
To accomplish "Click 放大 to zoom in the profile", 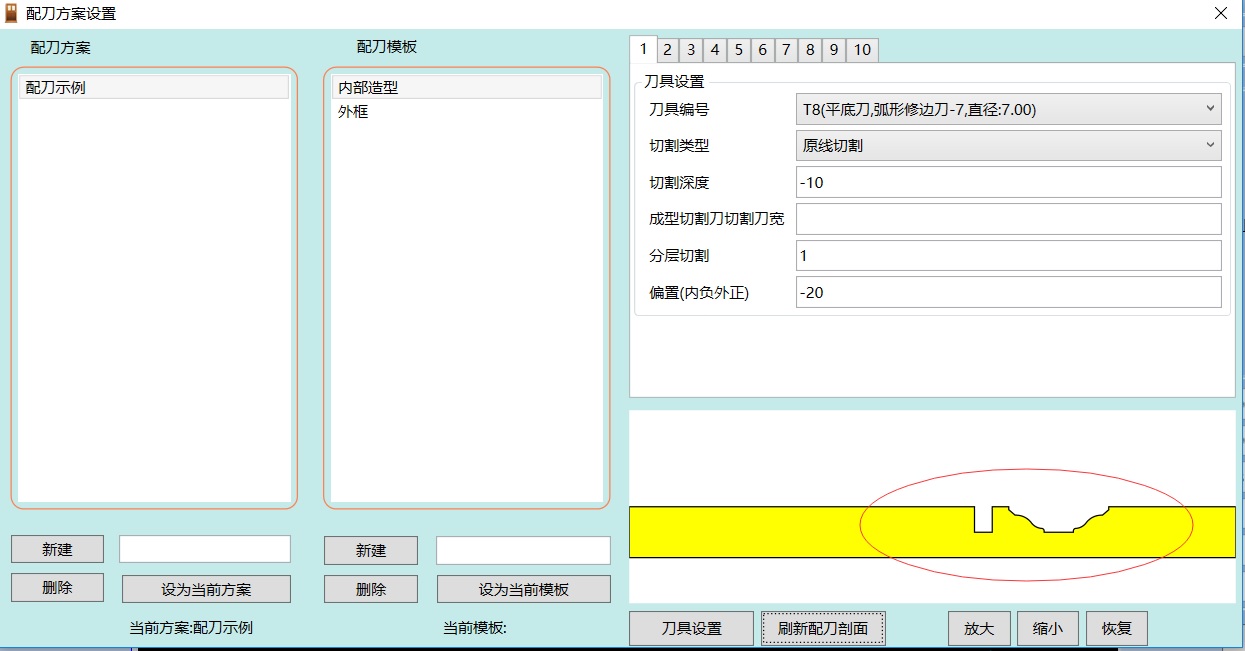I will coord(979,629).
